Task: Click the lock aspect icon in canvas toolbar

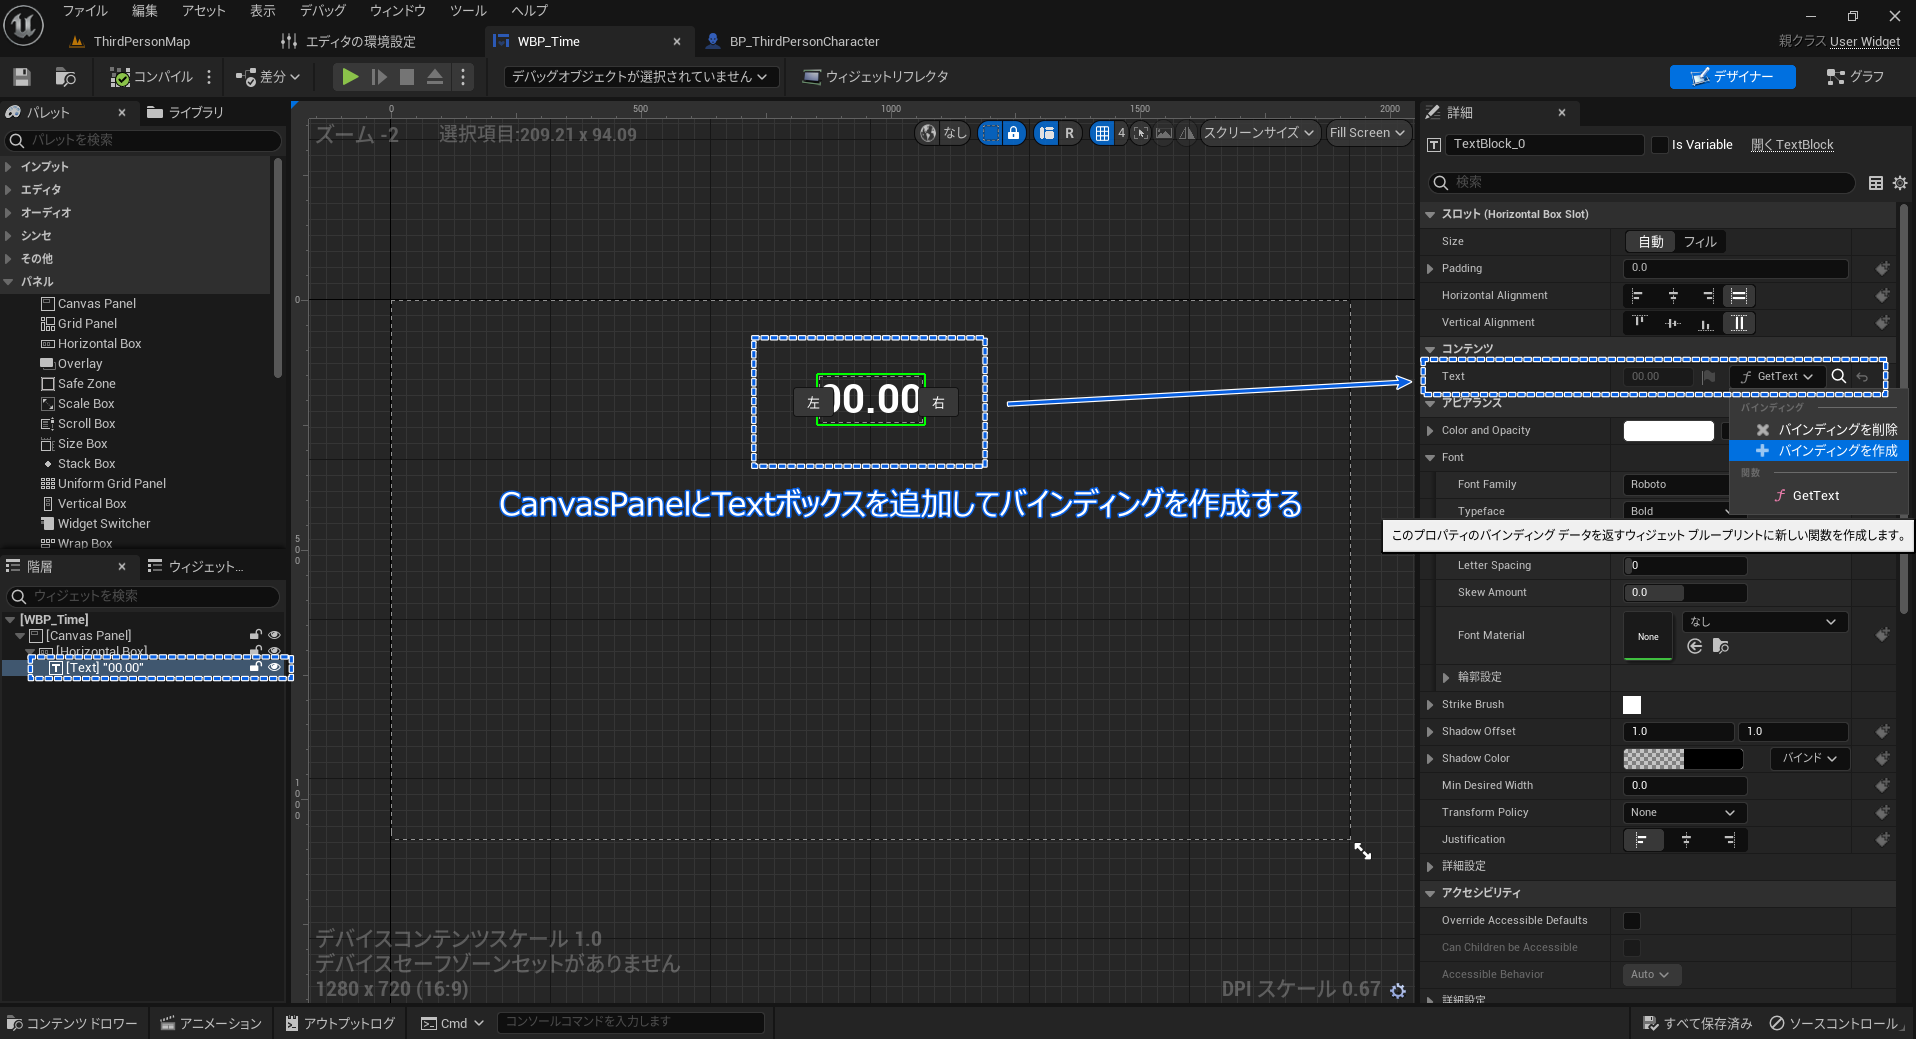Action: point(1014,133)
